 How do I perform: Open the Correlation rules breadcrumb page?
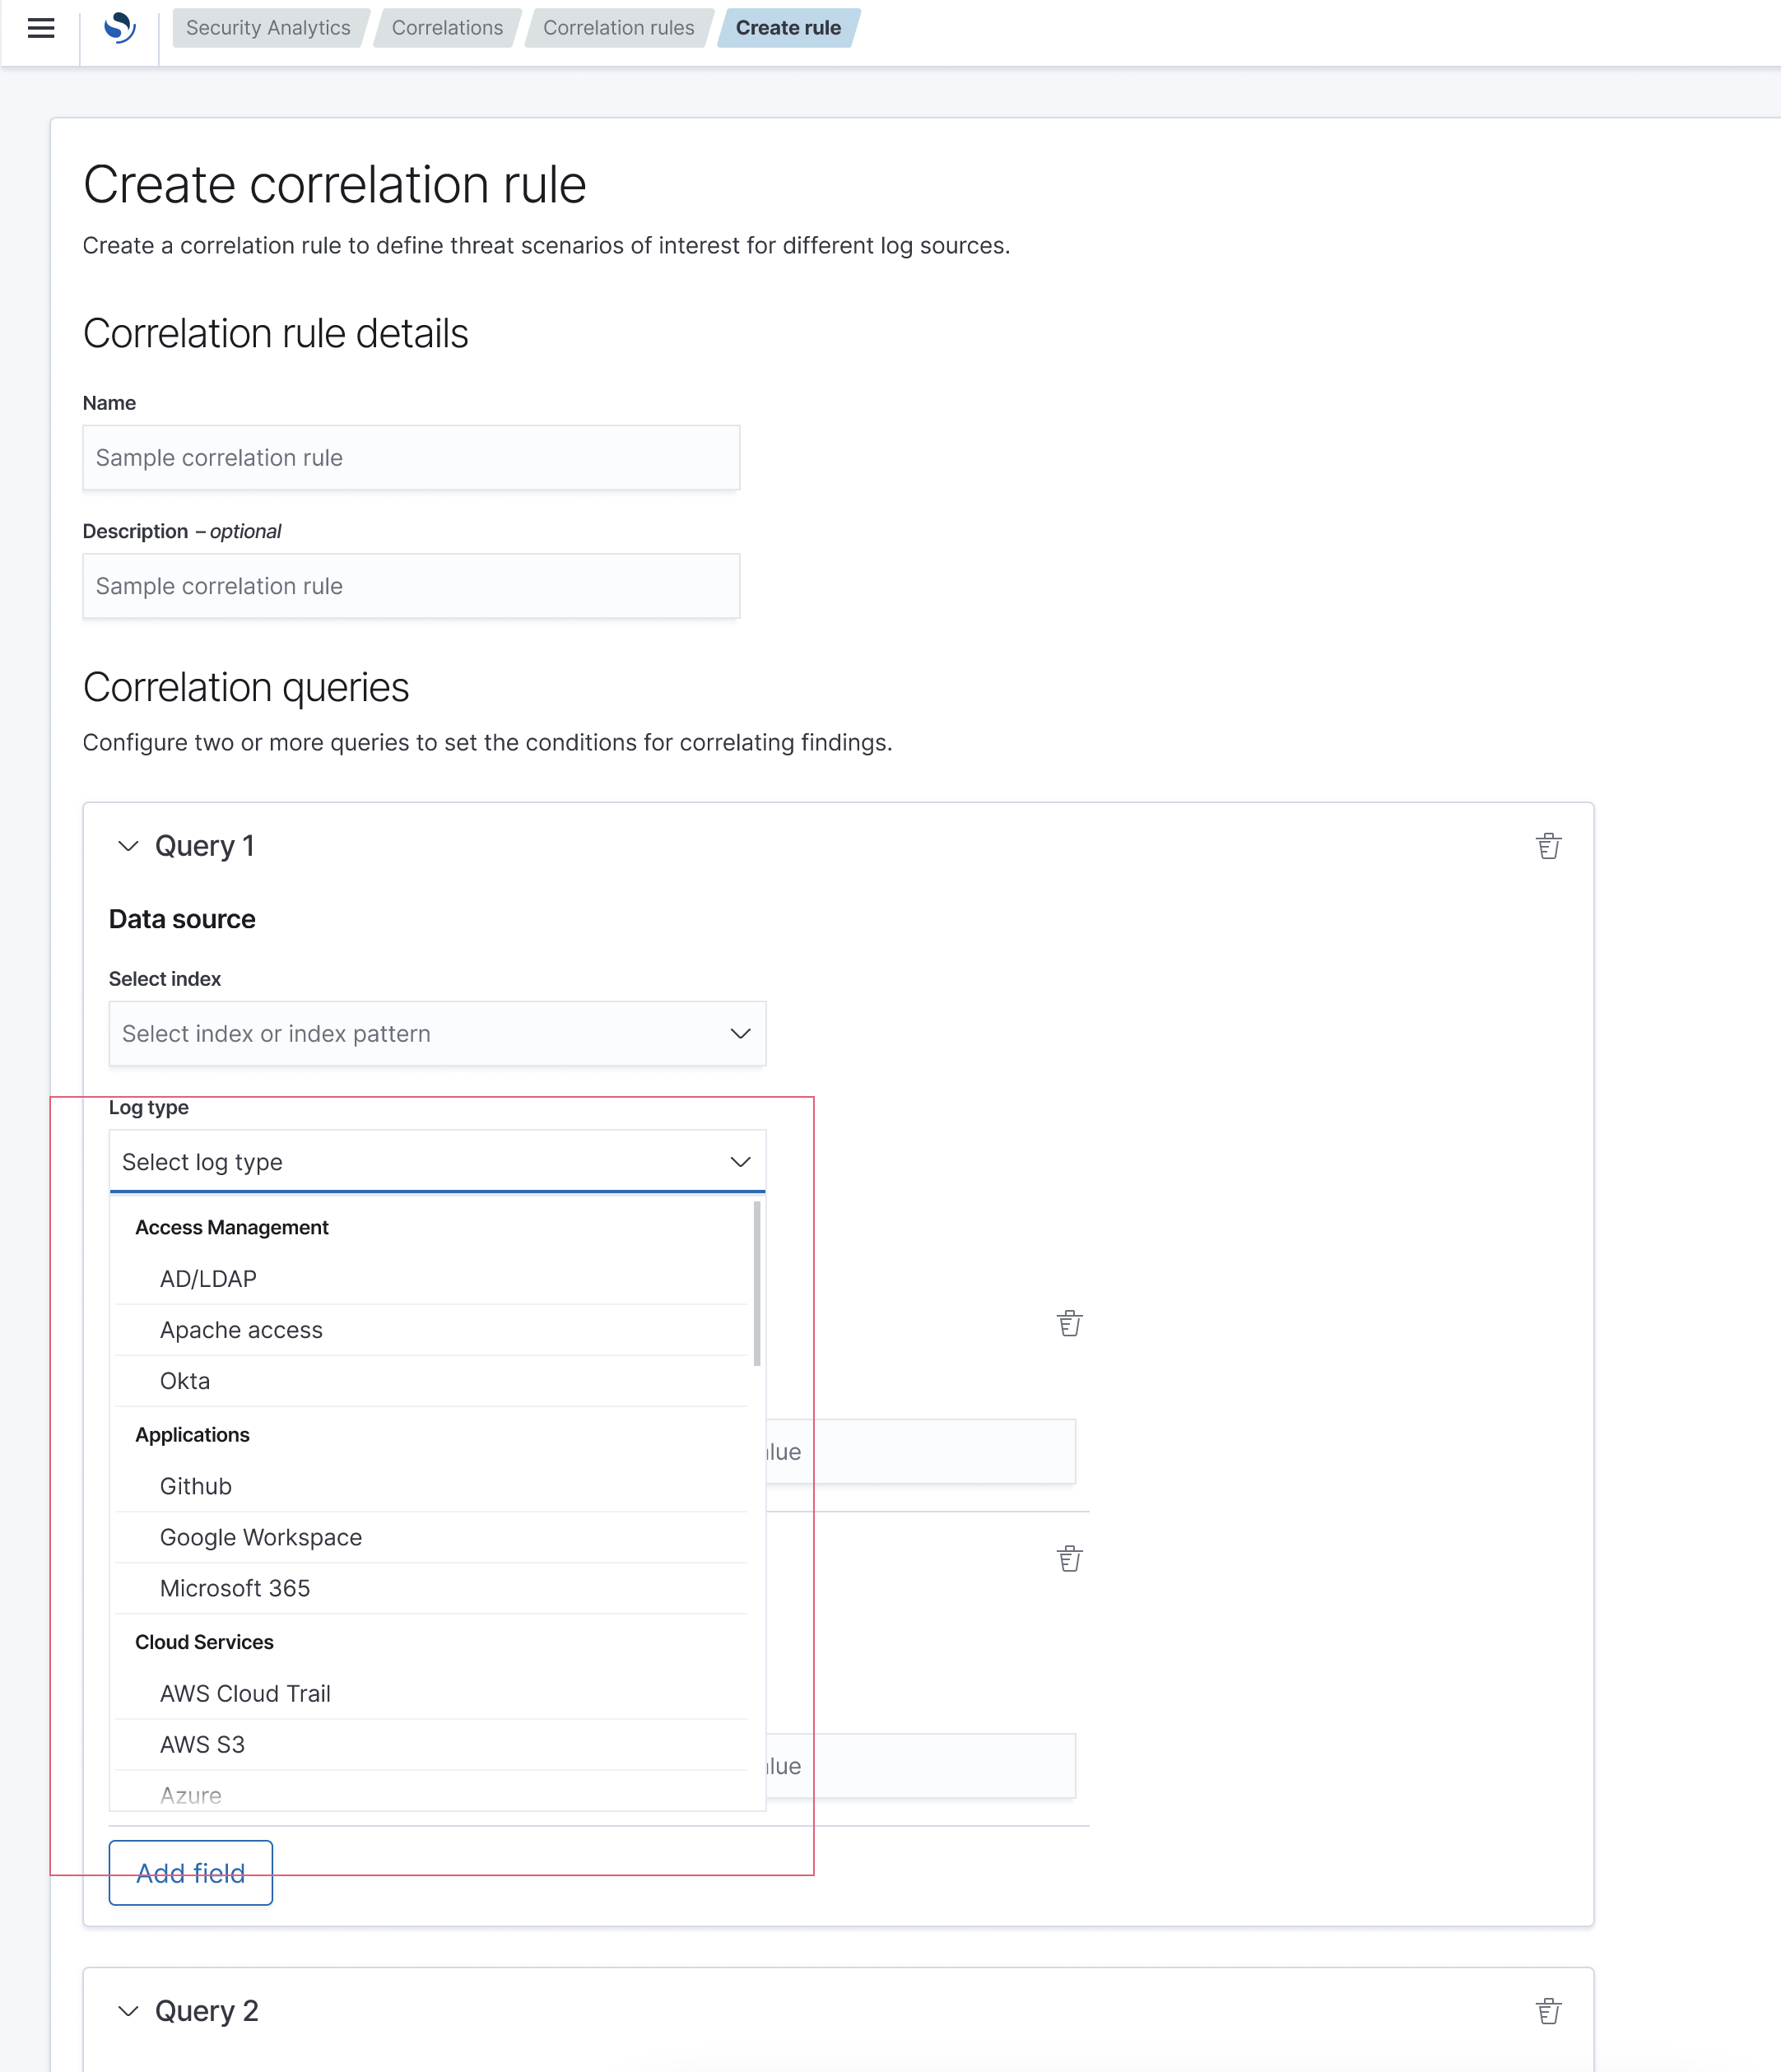(618, 28)
